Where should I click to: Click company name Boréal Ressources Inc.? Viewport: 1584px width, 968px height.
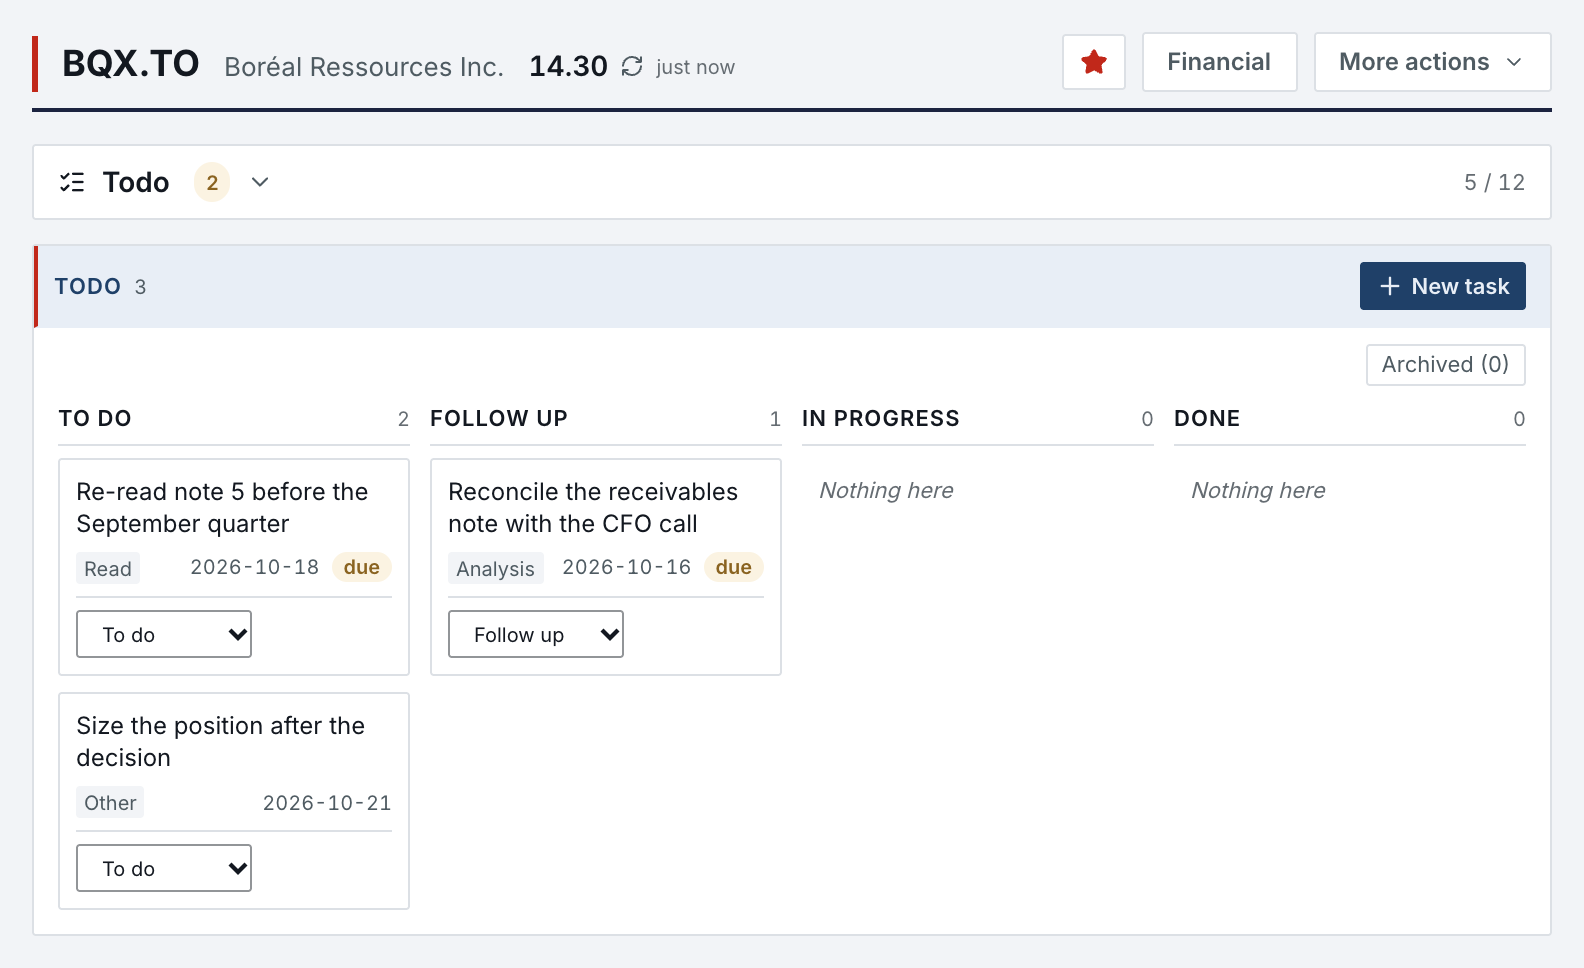[x=364, y=67]
